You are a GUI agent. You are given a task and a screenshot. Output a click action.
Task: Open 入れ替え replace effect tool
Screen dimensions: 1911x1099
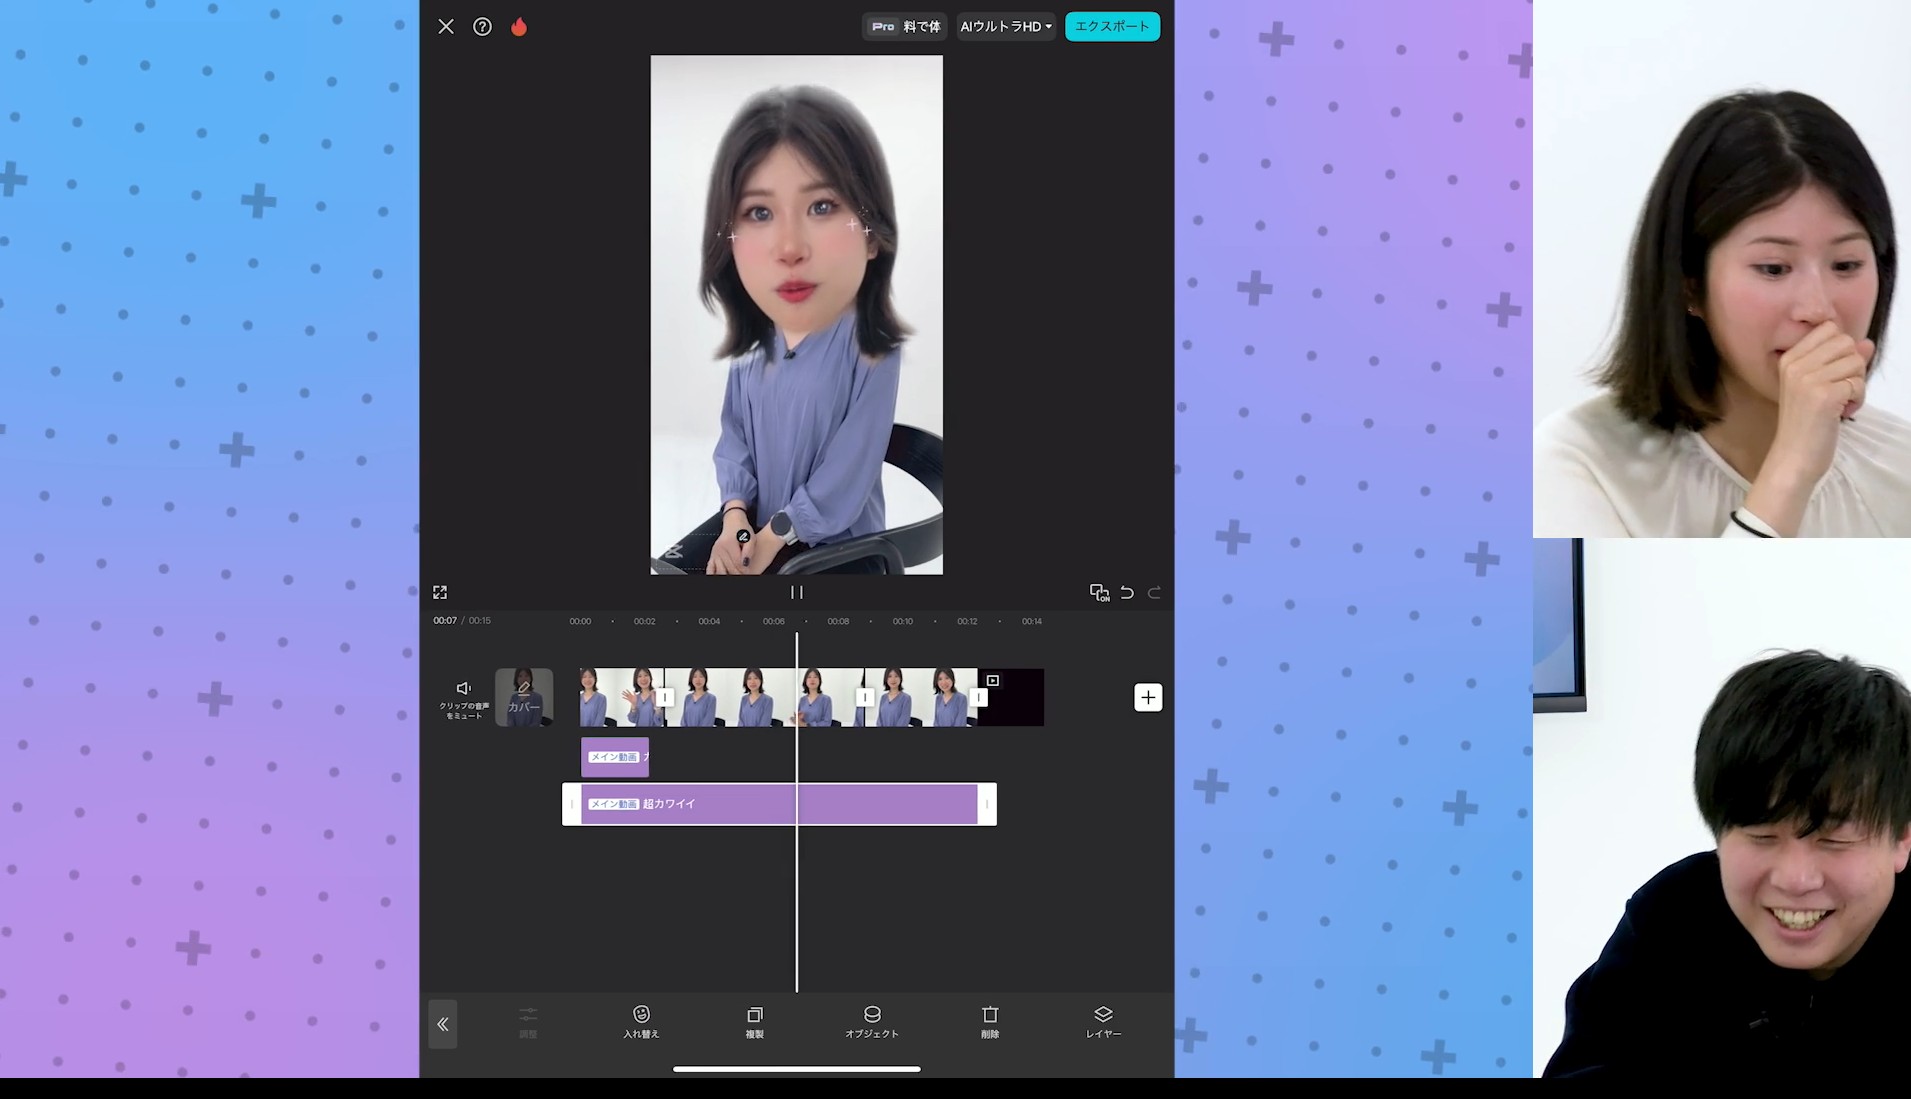pos(641,1022)
